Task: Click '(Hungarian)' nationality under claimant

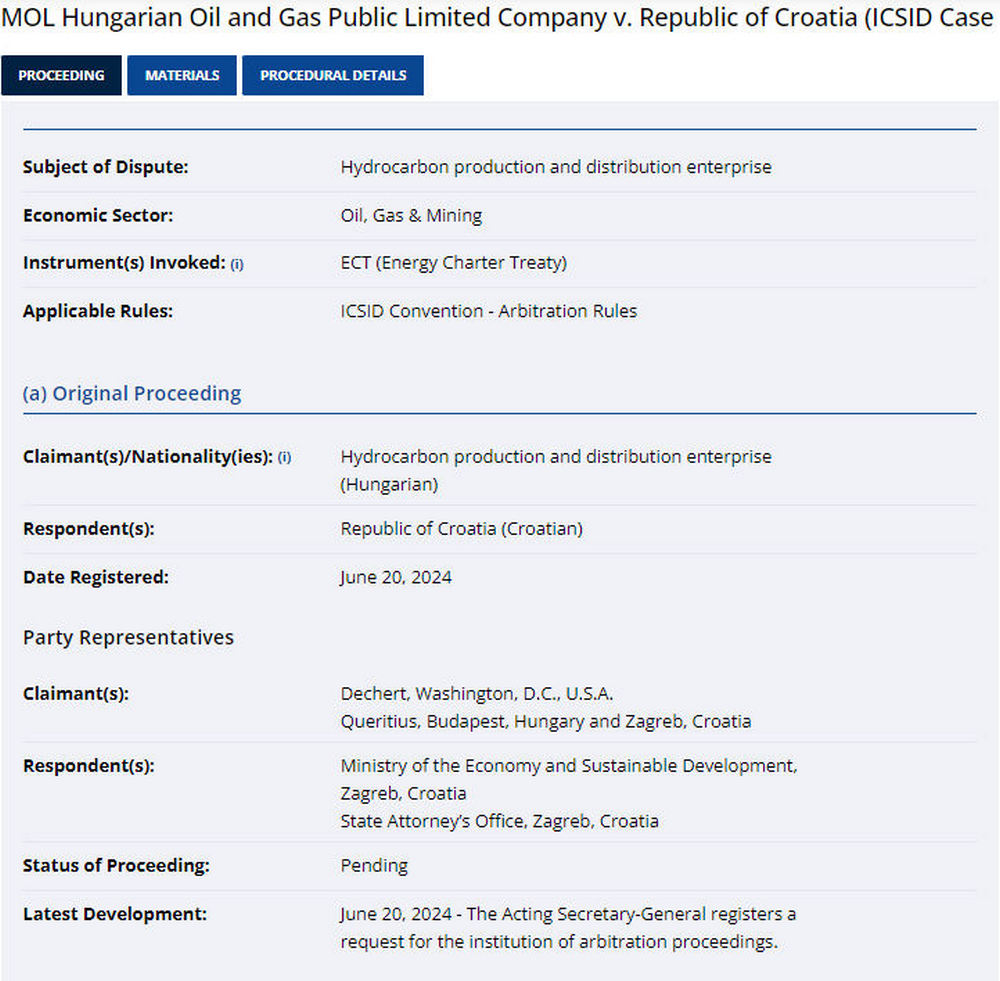Action: [390, 485]
